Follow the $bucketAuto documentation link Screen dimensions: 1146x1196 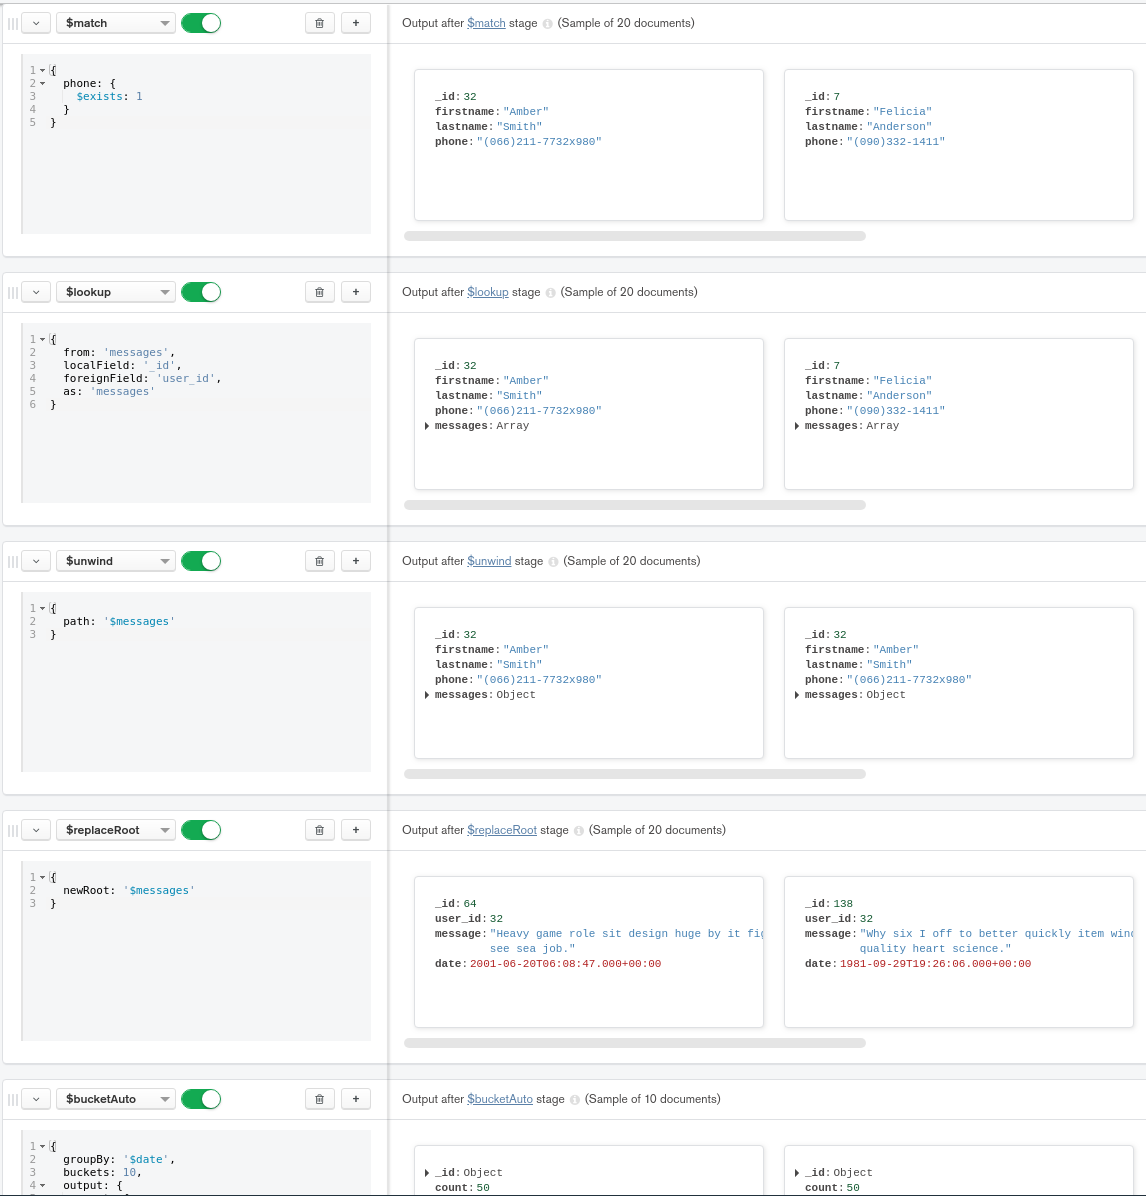click(x=500, y=1099)
